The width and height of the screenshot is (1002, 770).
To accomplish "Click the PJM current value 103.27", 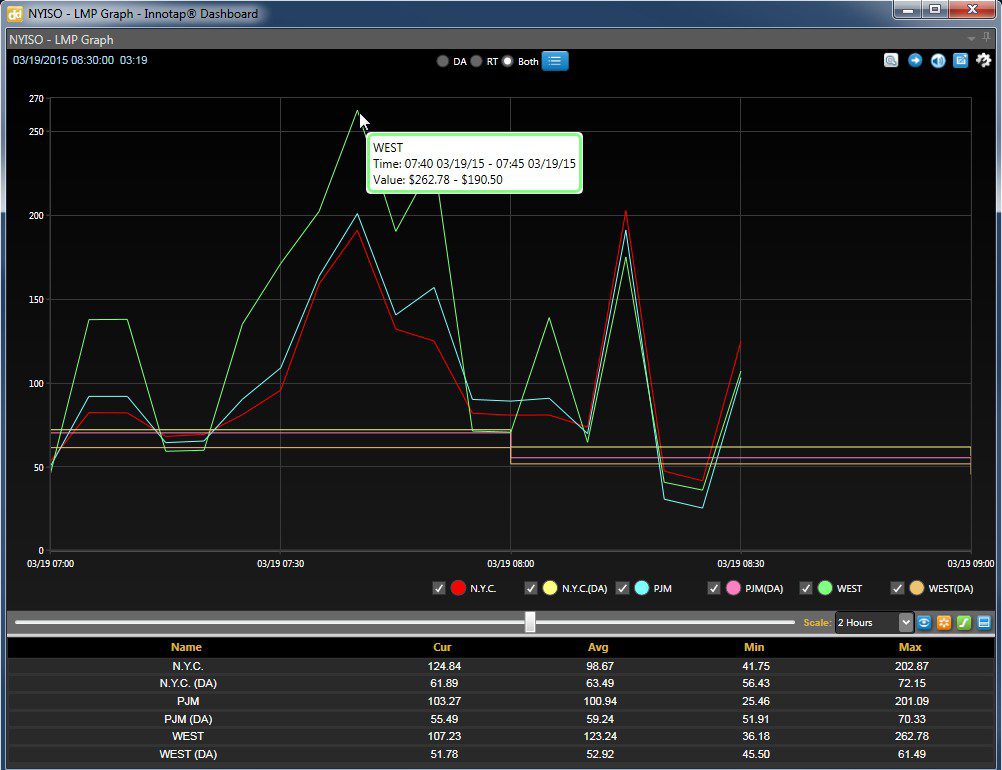I will (x=444, y=701).
